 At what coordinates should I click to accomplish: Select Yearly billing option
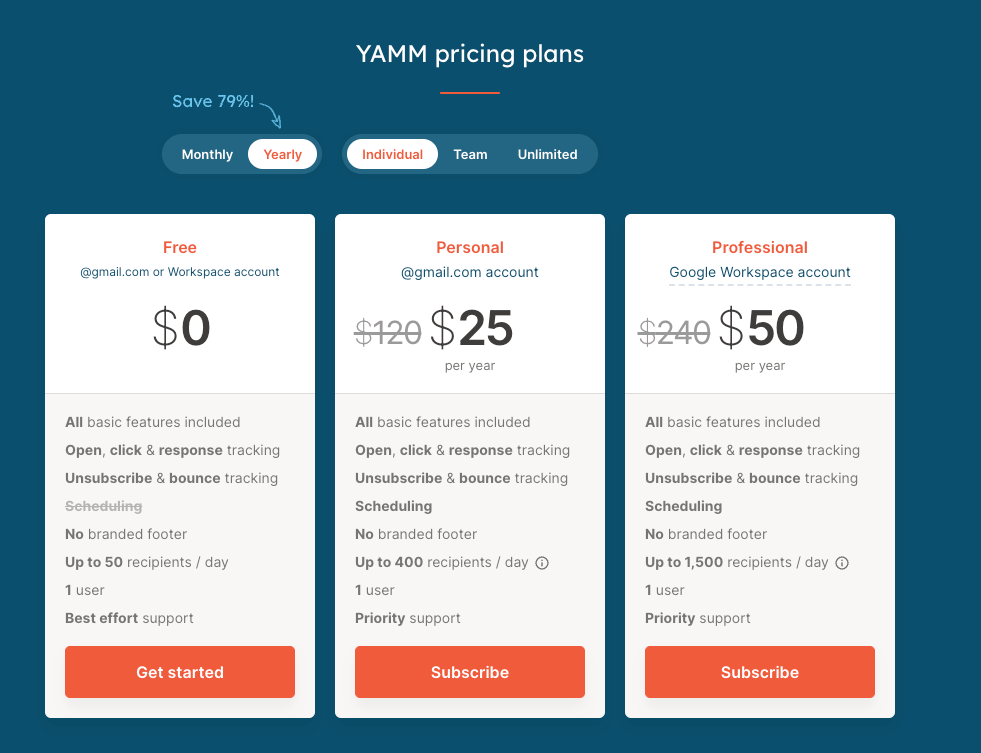(x=283, y=155)
